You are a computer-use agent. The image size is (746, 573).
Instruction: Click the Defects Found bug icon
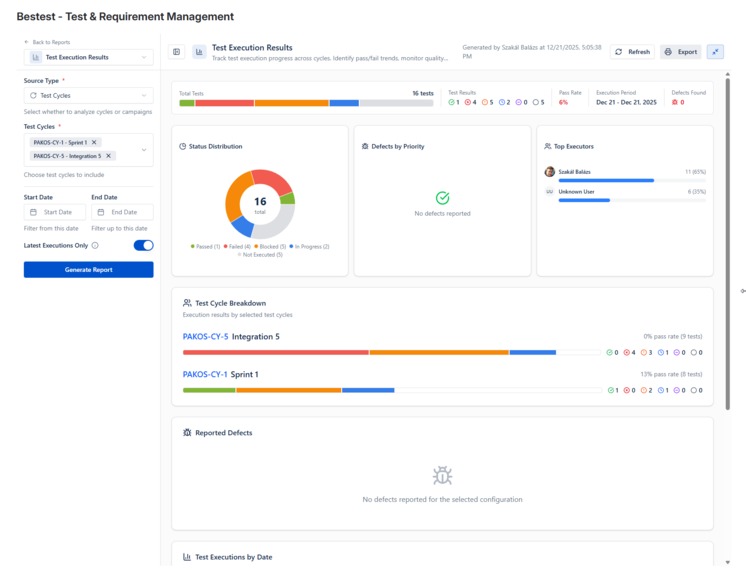click(x=675, y=102)
